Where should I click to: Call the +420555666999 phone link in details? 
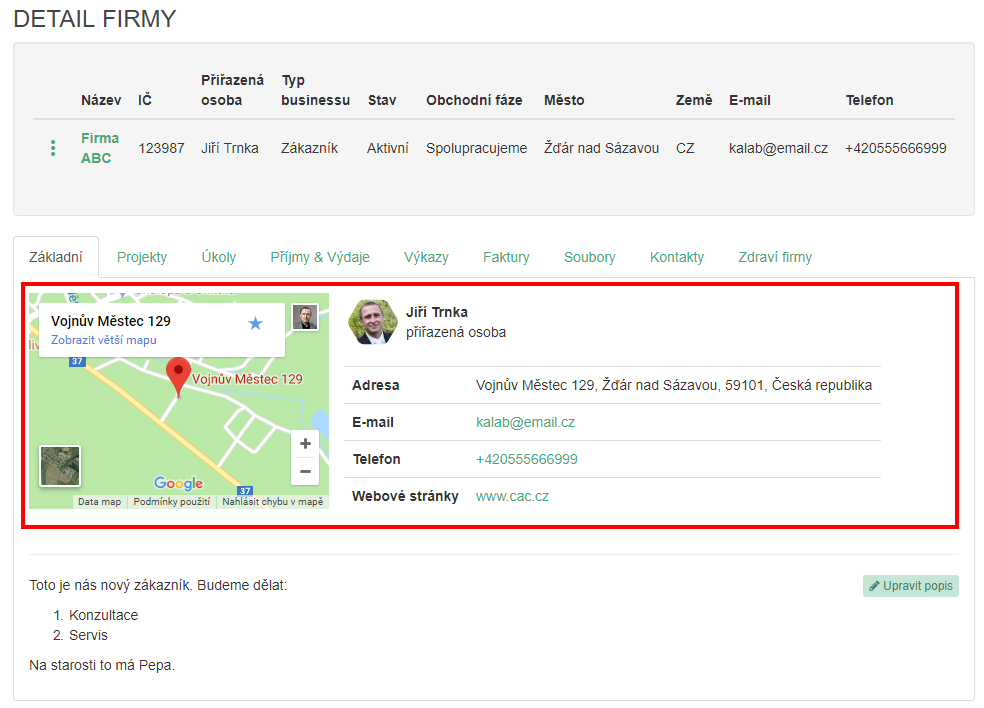click(526, 459)
